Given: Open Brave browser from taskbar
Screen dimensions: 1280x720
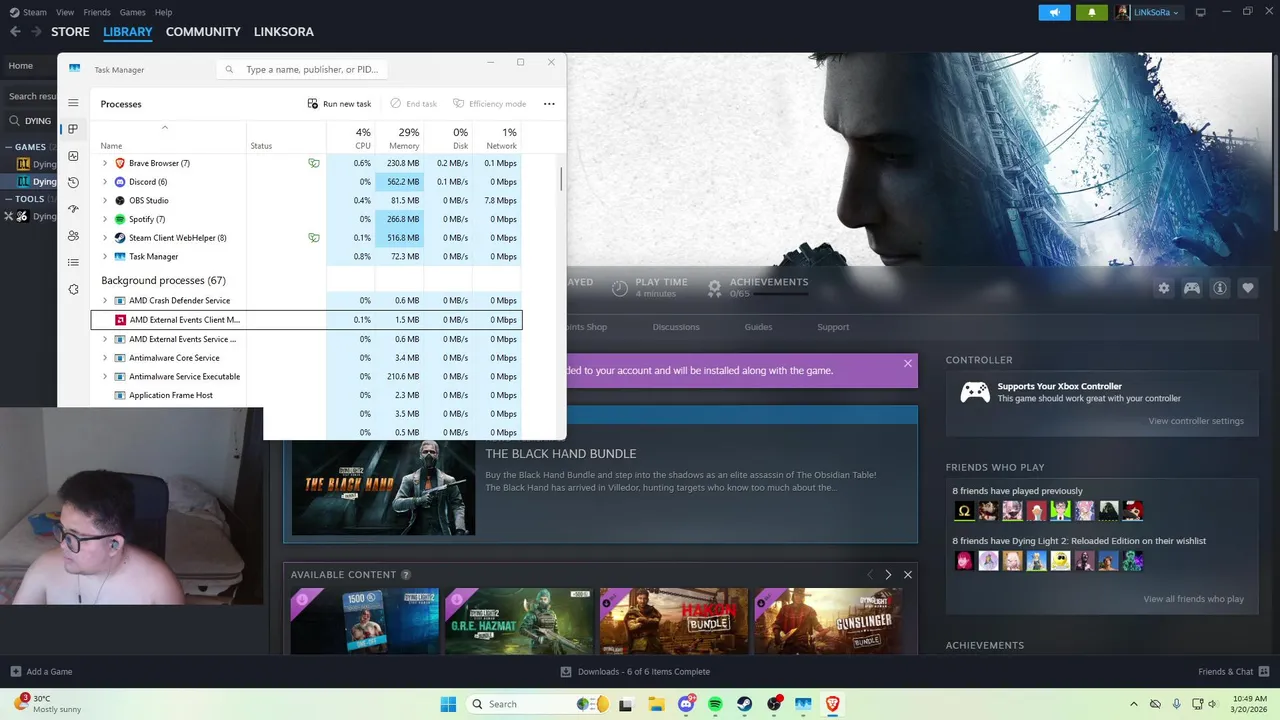Looking at the screenshot, I should 832,704.
